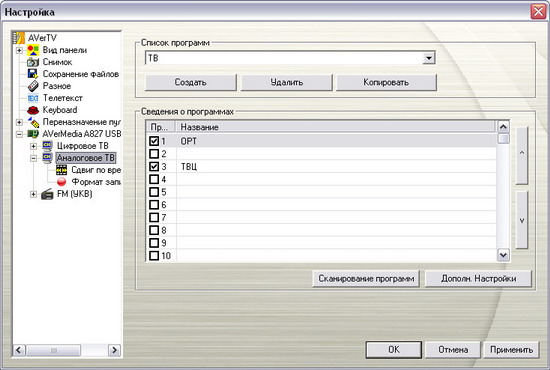
Task: Click the Вид панели colorful shapes icon
Action: point(33,50)
